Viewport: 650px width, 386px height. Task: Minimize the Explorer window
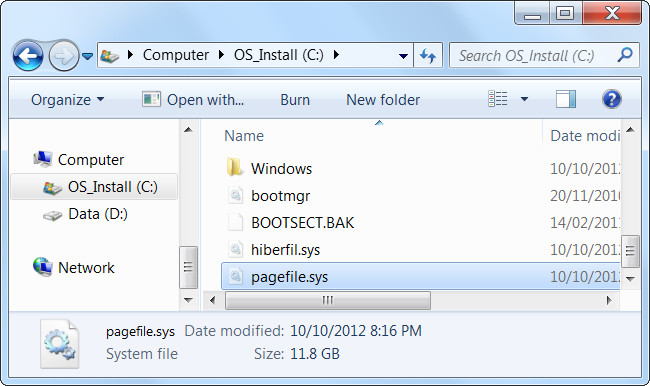[532, 13]
